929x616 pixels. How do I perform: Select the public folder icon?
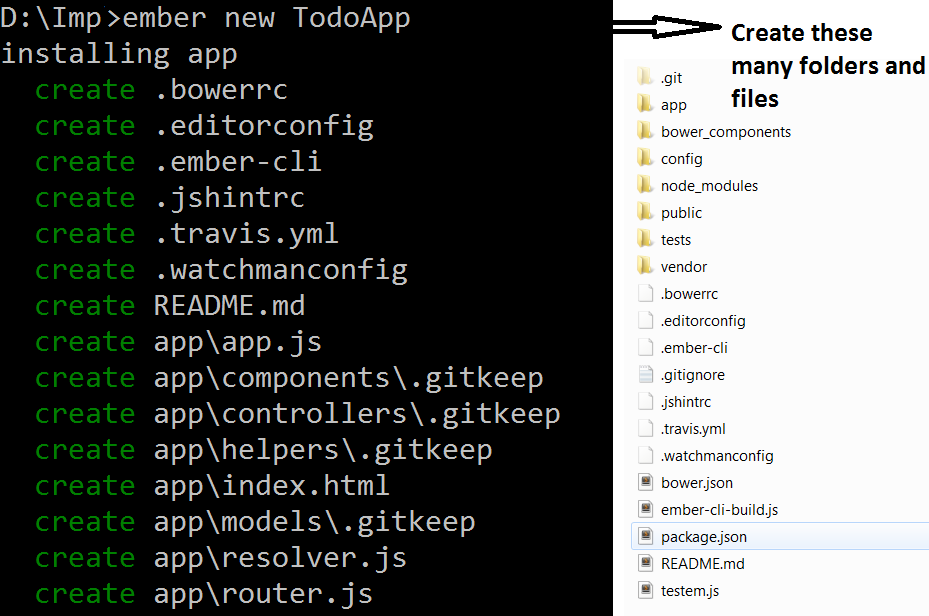645,212
